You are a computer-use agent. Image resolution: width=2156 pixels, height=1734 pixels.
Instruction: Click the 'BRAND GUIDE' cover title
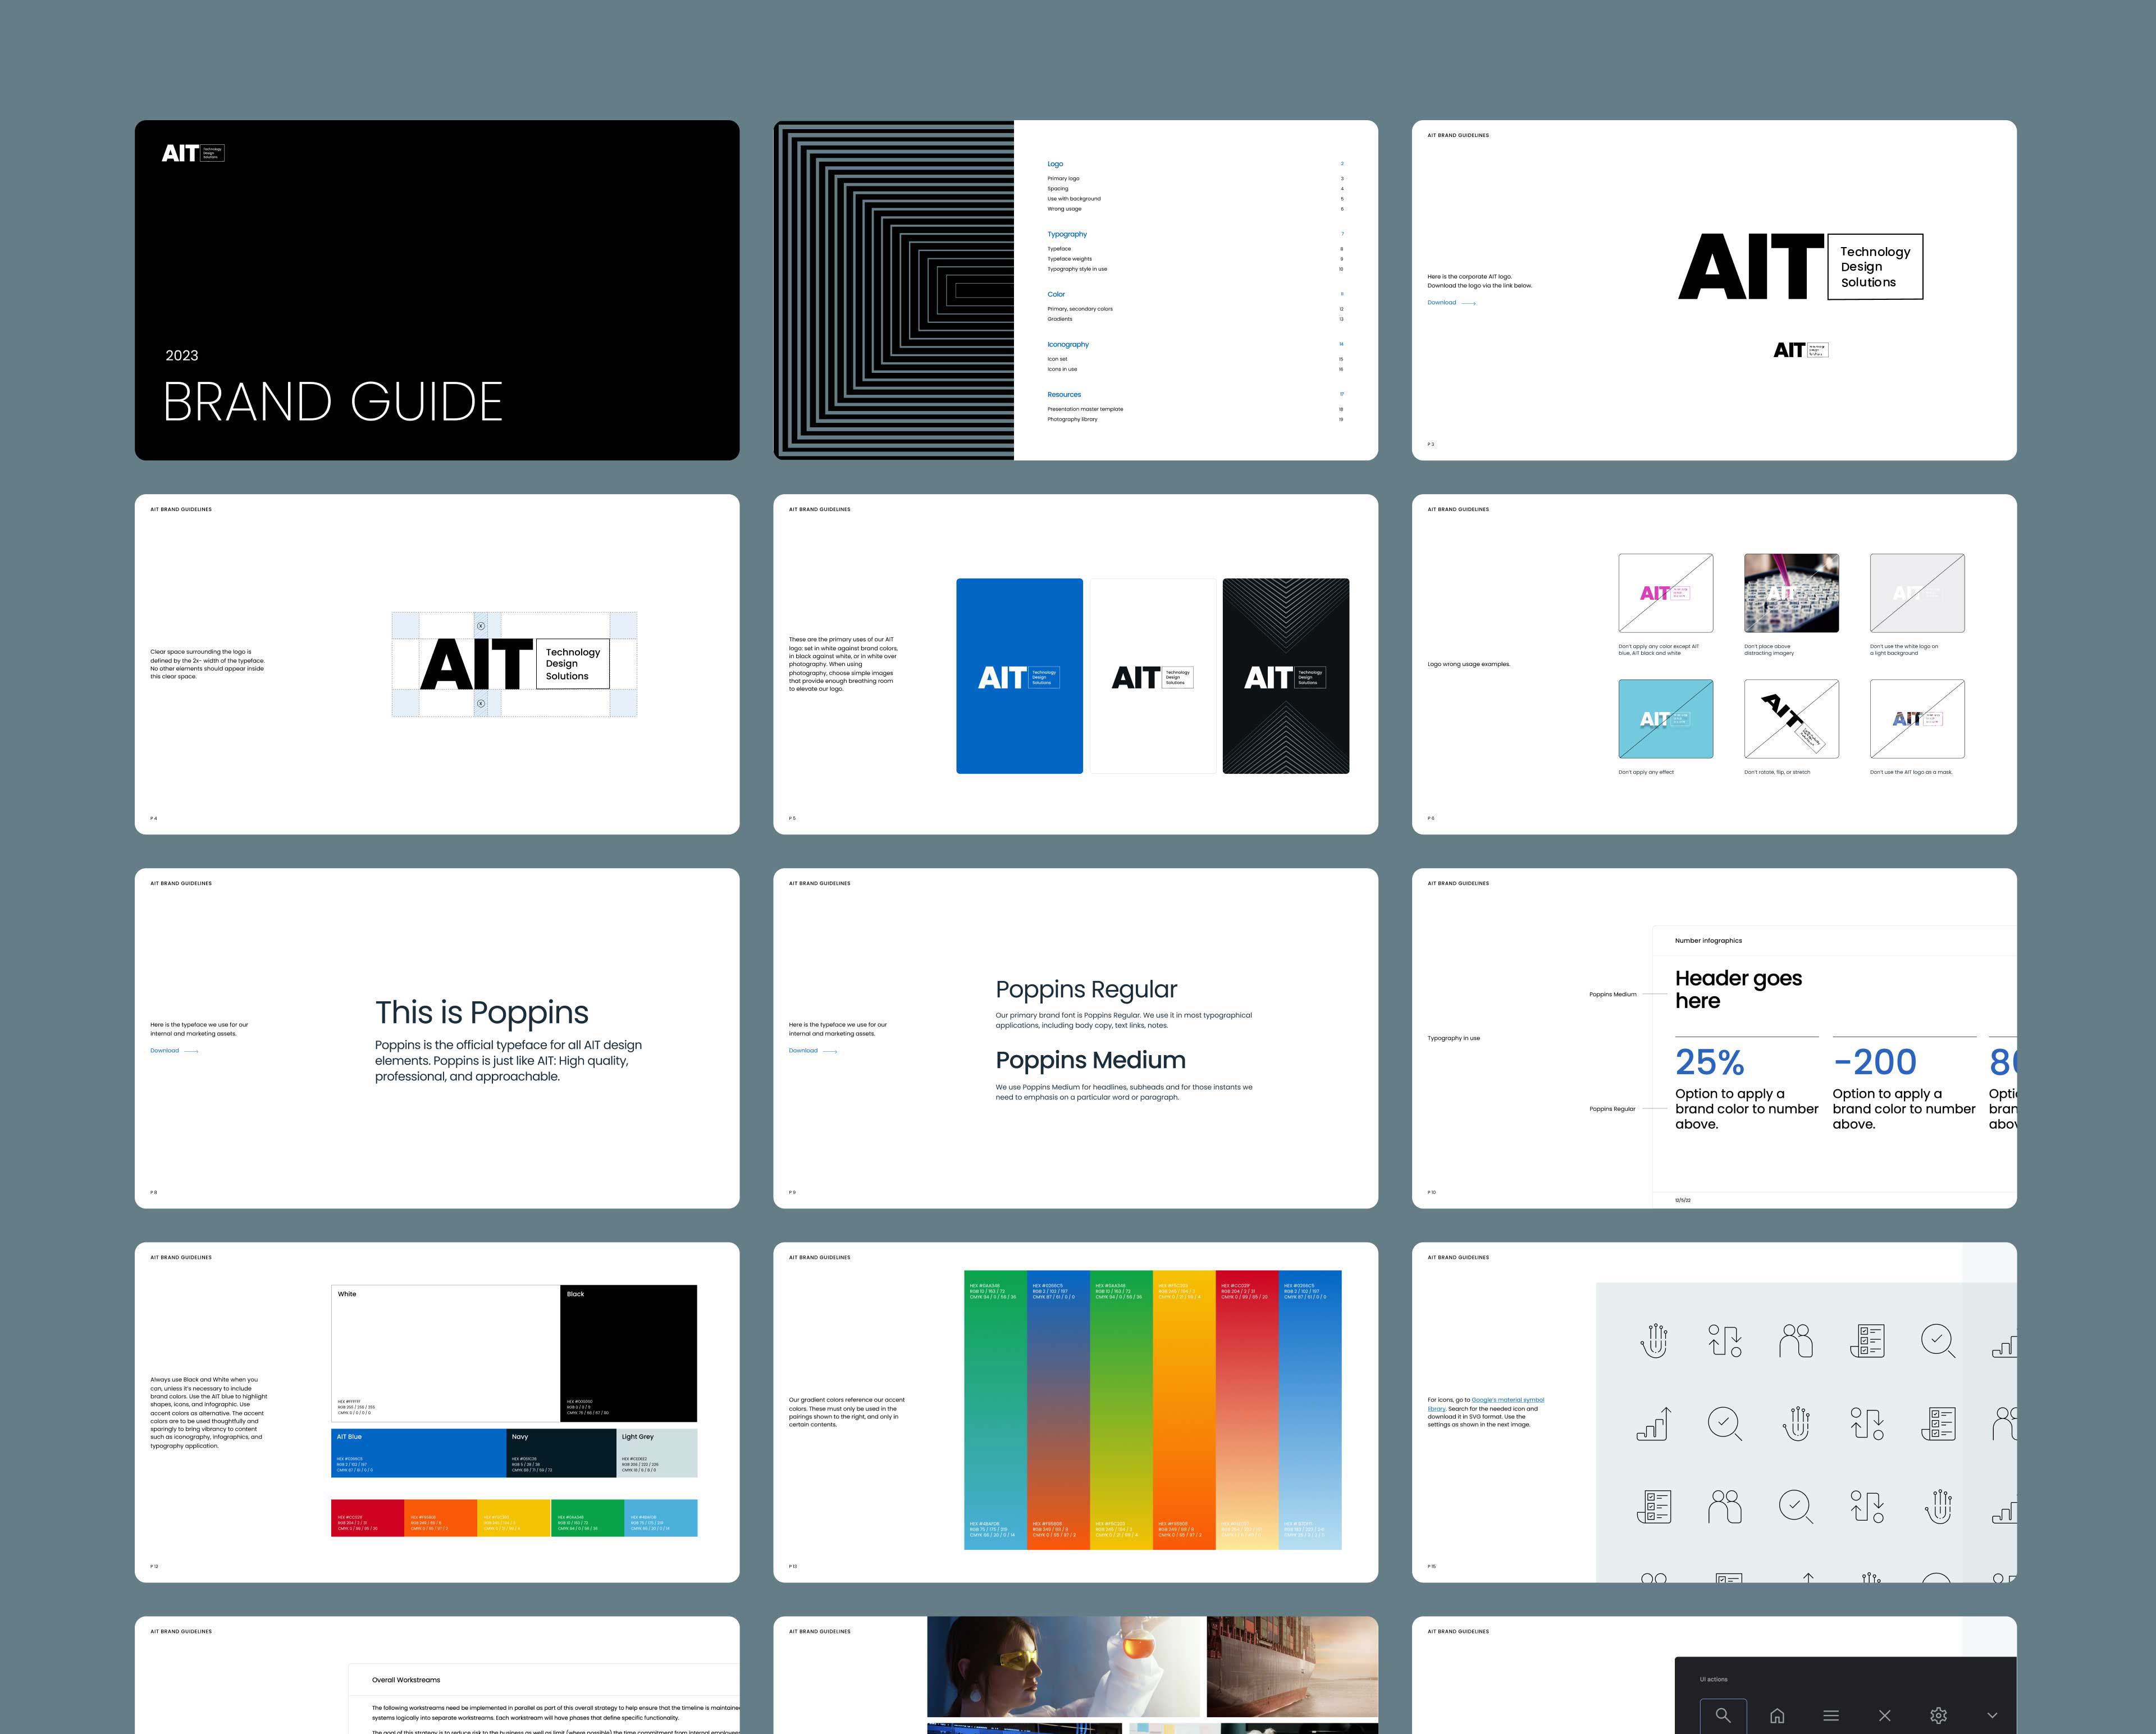(x=333, y=402)
